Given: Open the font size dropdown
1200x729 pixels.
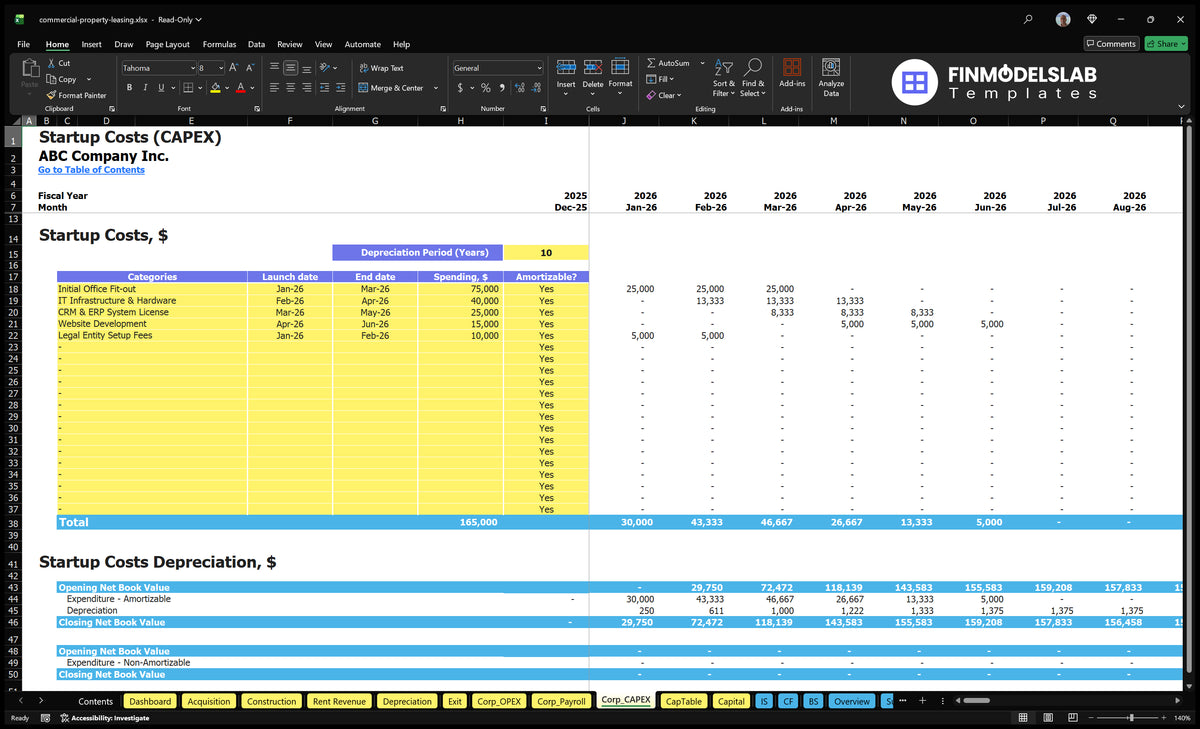Looking at the screenshot, I should [x=220, y=68].
